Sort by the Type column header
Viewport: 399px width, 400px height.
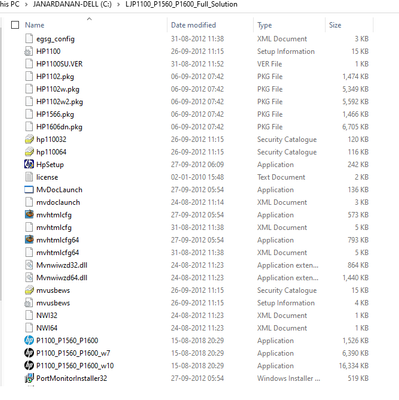[265, 25]
